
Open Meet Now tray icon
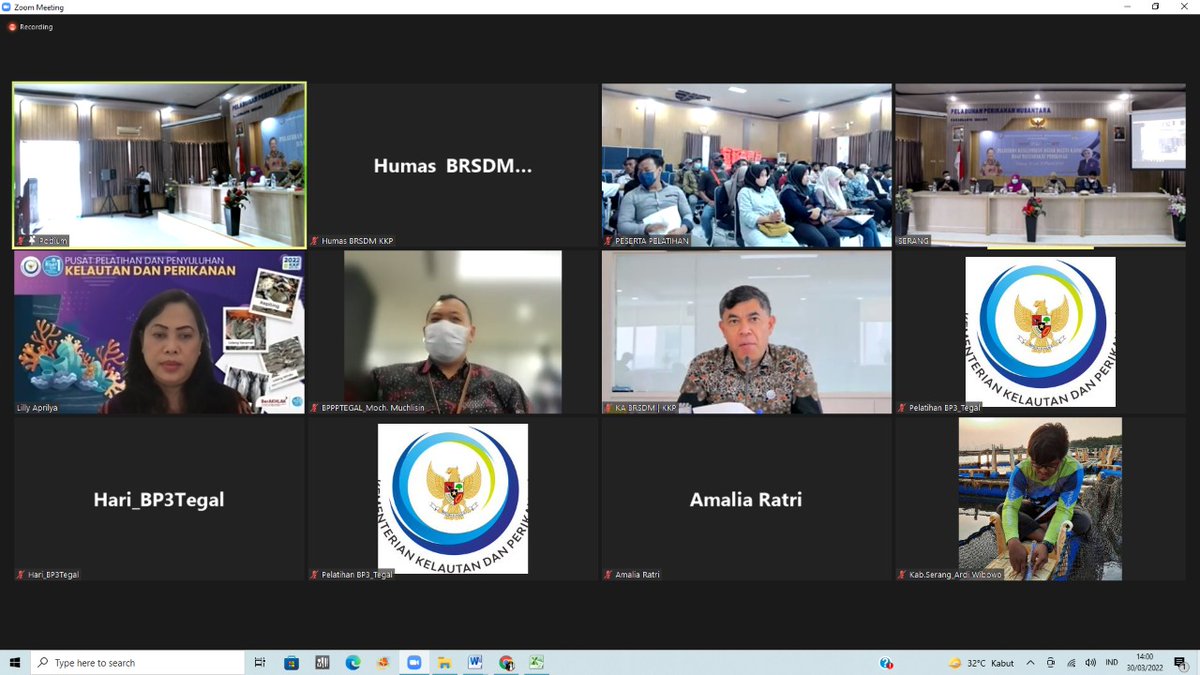(x=1050, y=663)
